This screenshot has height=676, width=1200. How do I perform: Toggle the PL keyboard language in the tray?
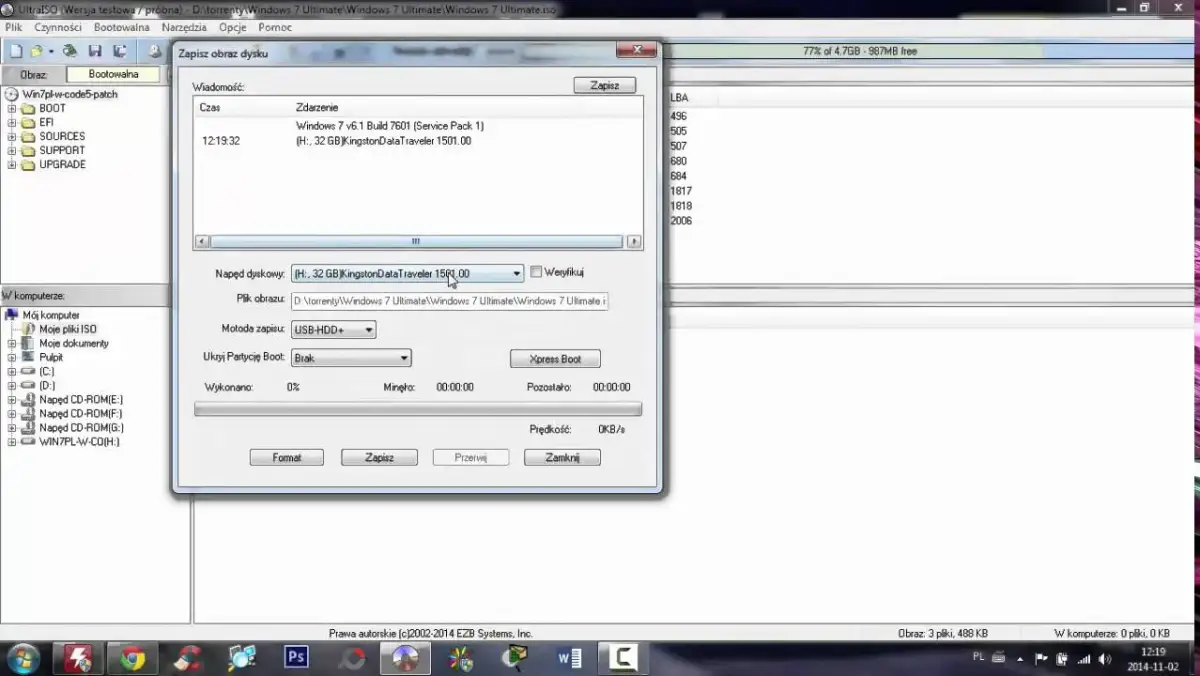tap(980, 658)
